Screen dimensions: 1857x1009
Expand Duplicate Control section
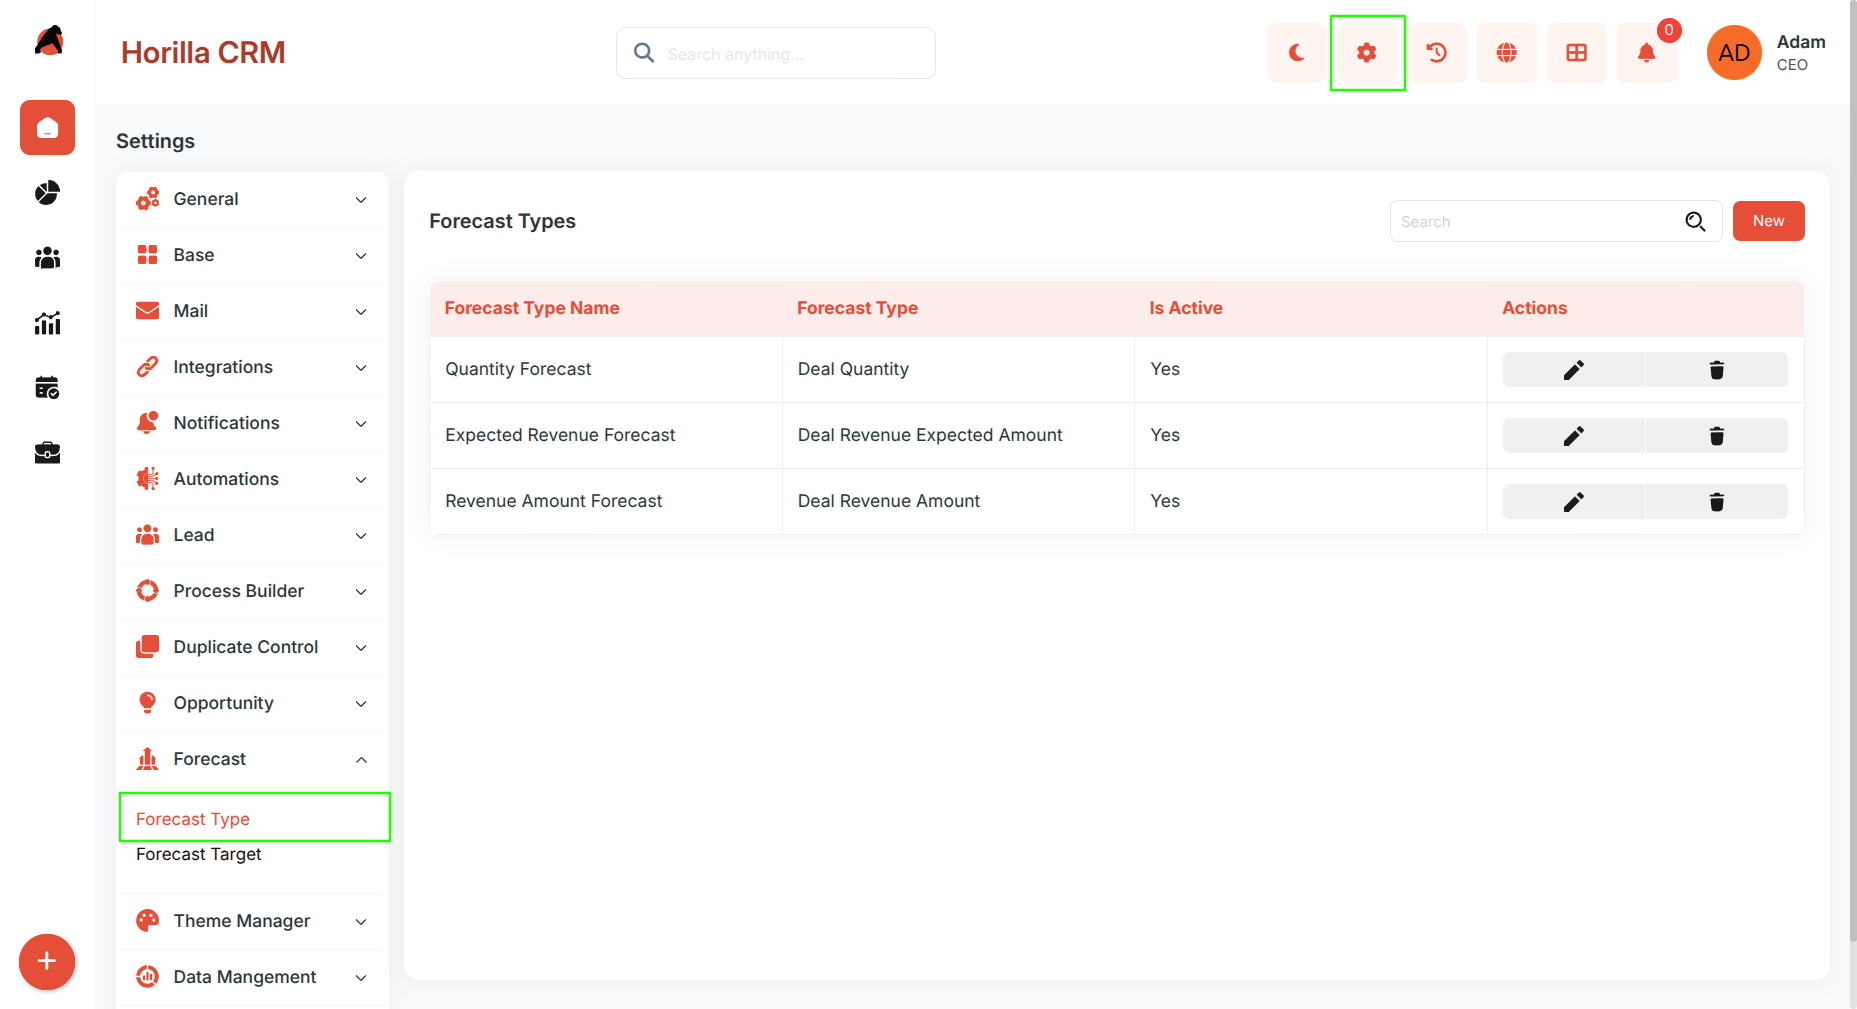click(x=252, y=647)
